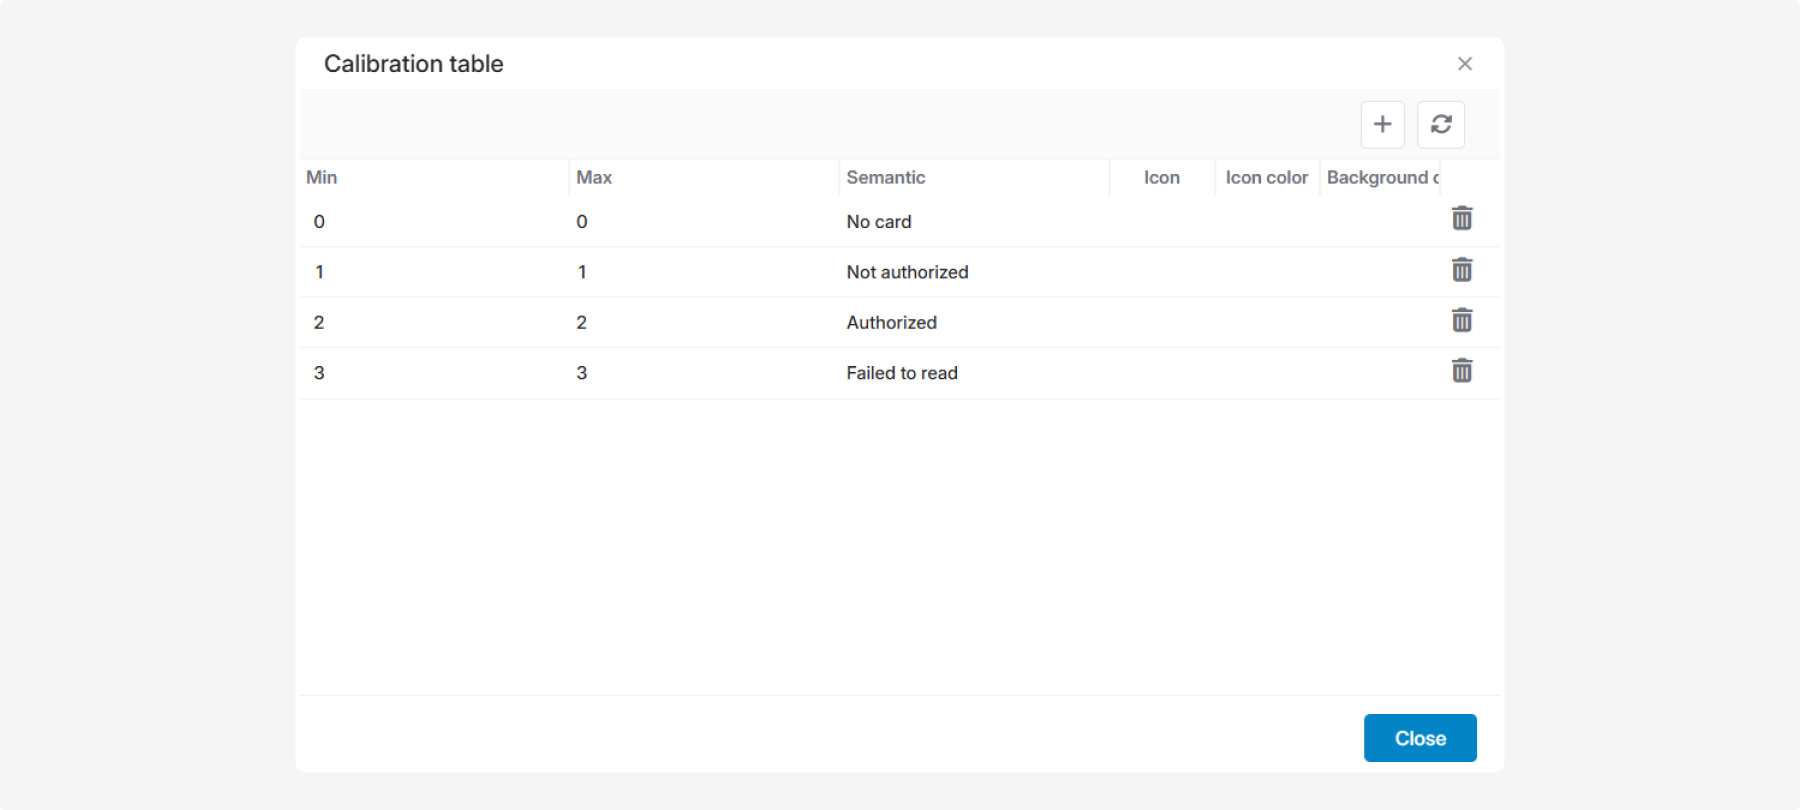
Task: Edit the "No card" semantic cell
Action: pos(879,222)
